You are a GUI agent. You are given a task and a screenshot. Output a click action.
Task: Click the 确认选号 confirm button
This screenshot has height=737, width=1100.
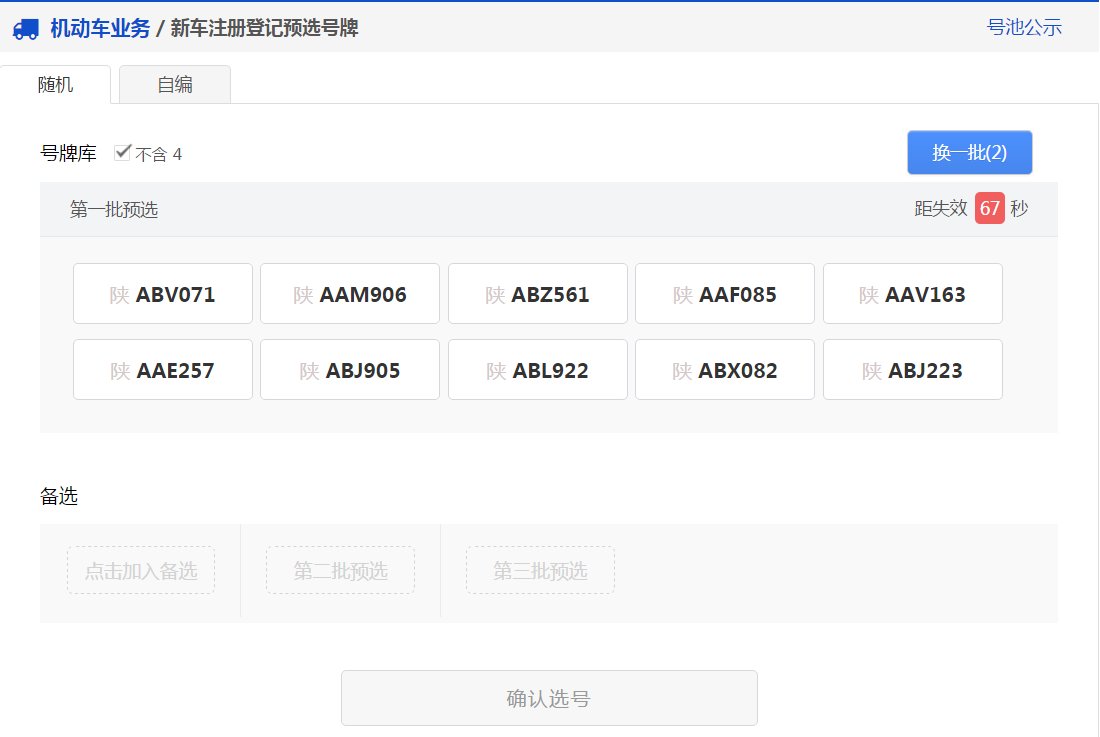click(549, 697)
